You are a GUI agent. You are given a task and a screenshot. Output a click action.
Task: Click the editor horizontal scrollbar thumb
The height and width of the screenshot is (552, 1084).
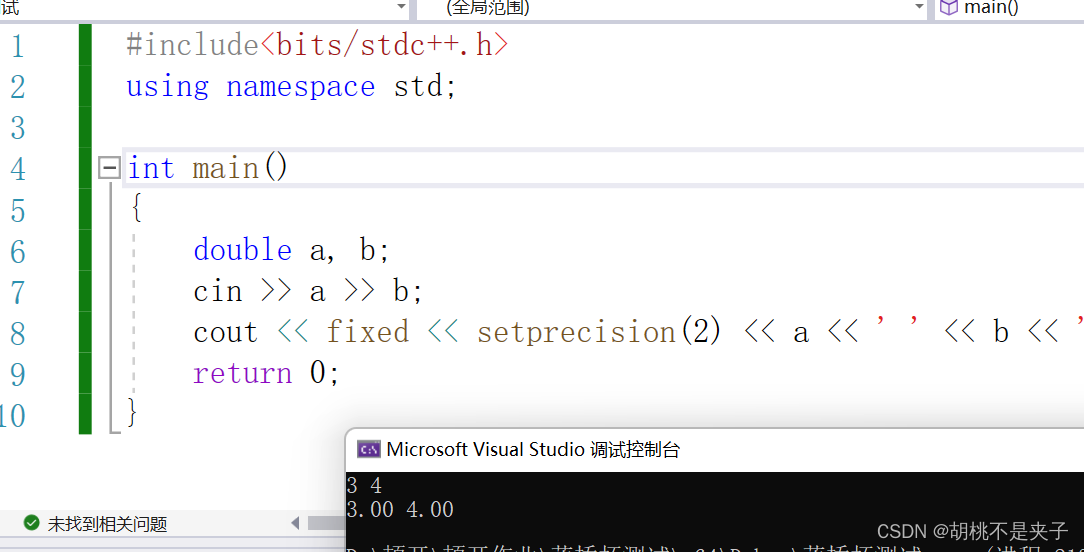pos(326,523)
